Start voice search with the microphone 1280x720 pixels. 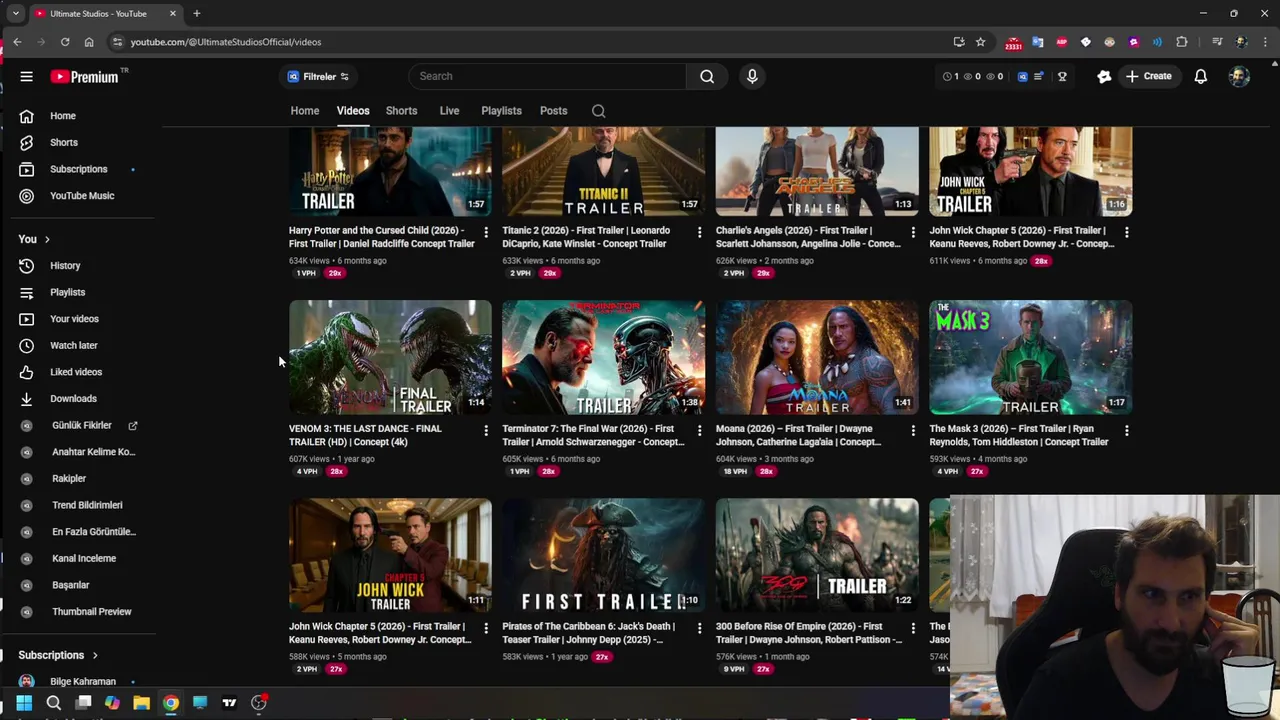point(752,76)
